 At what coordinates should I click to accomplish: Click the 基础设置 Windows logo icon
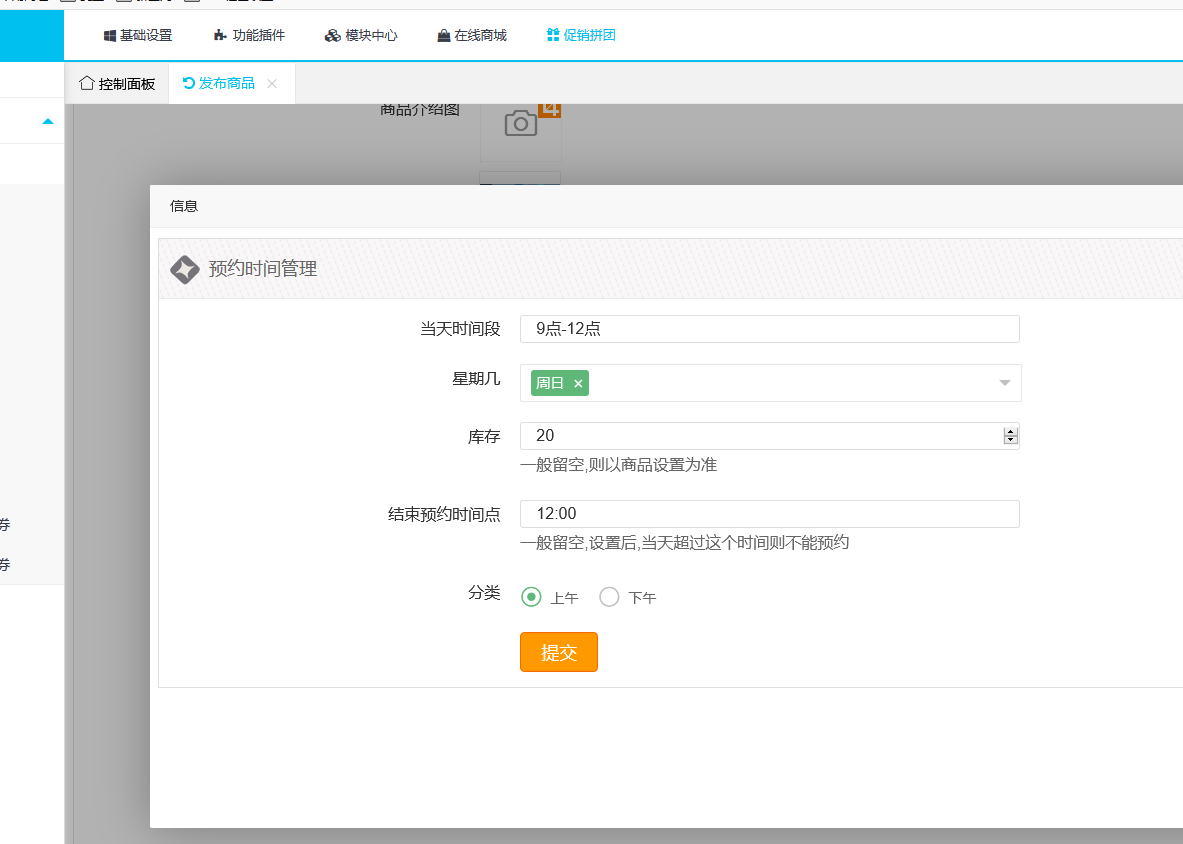tap(110, 36)
